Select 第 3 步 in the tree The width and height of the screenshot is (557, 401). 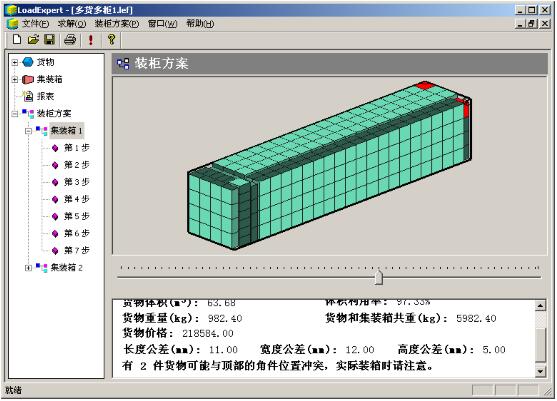coord(76,182)
